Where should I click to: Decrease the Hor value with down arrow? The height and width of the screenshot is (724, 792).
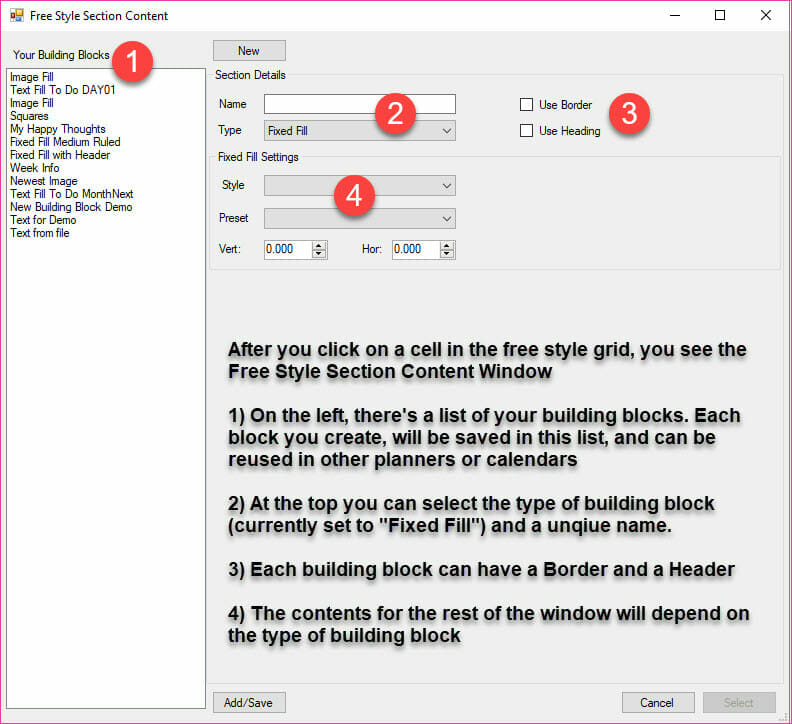tap(447, 254)
